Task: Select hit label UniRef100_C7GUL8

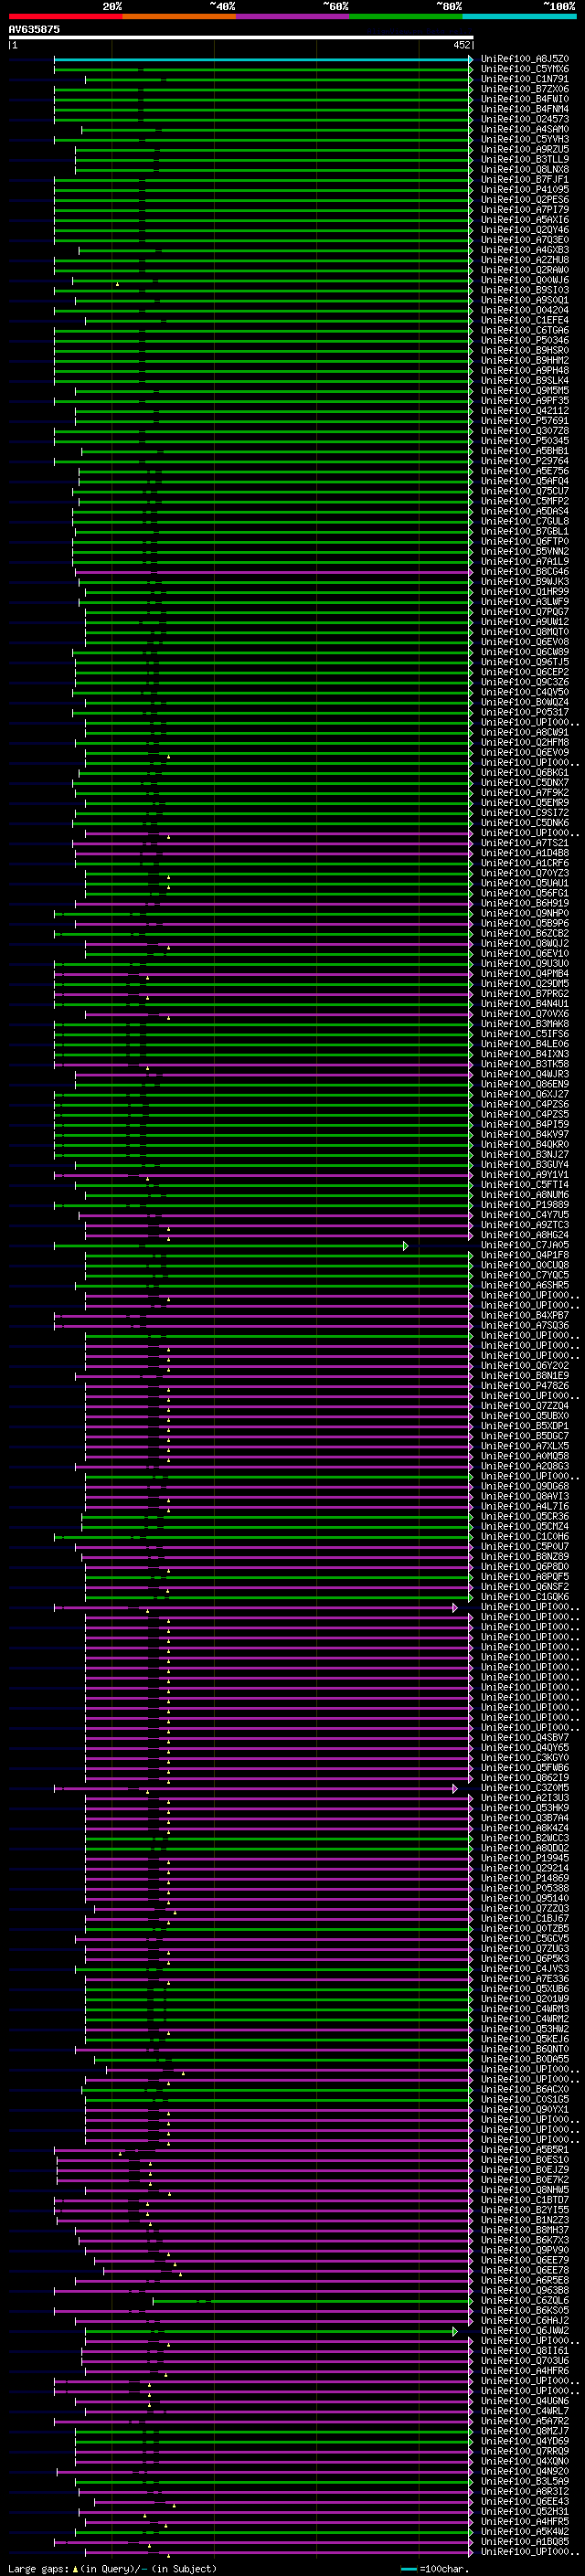Action: coord(525,521)
